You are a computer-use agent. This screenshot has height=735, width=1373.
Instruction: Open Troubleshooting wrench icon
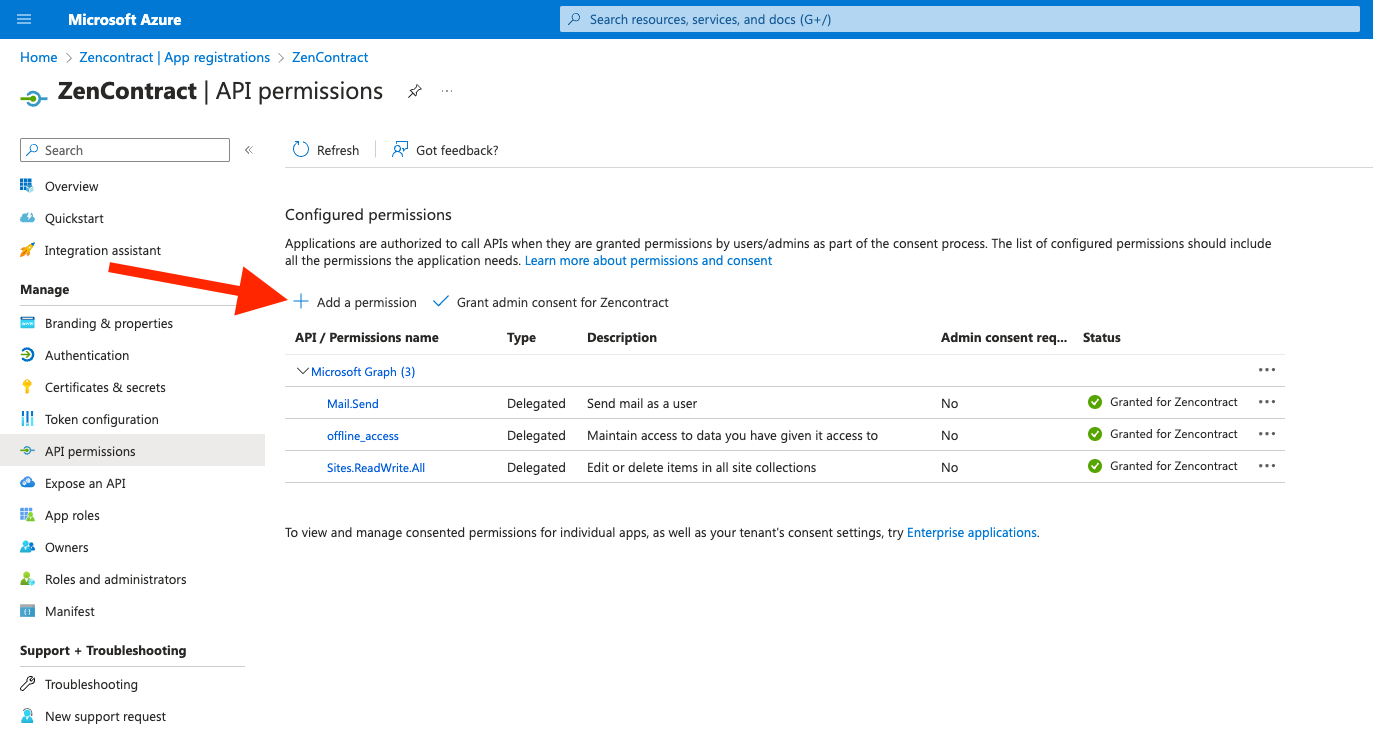[x=27, y=684]
